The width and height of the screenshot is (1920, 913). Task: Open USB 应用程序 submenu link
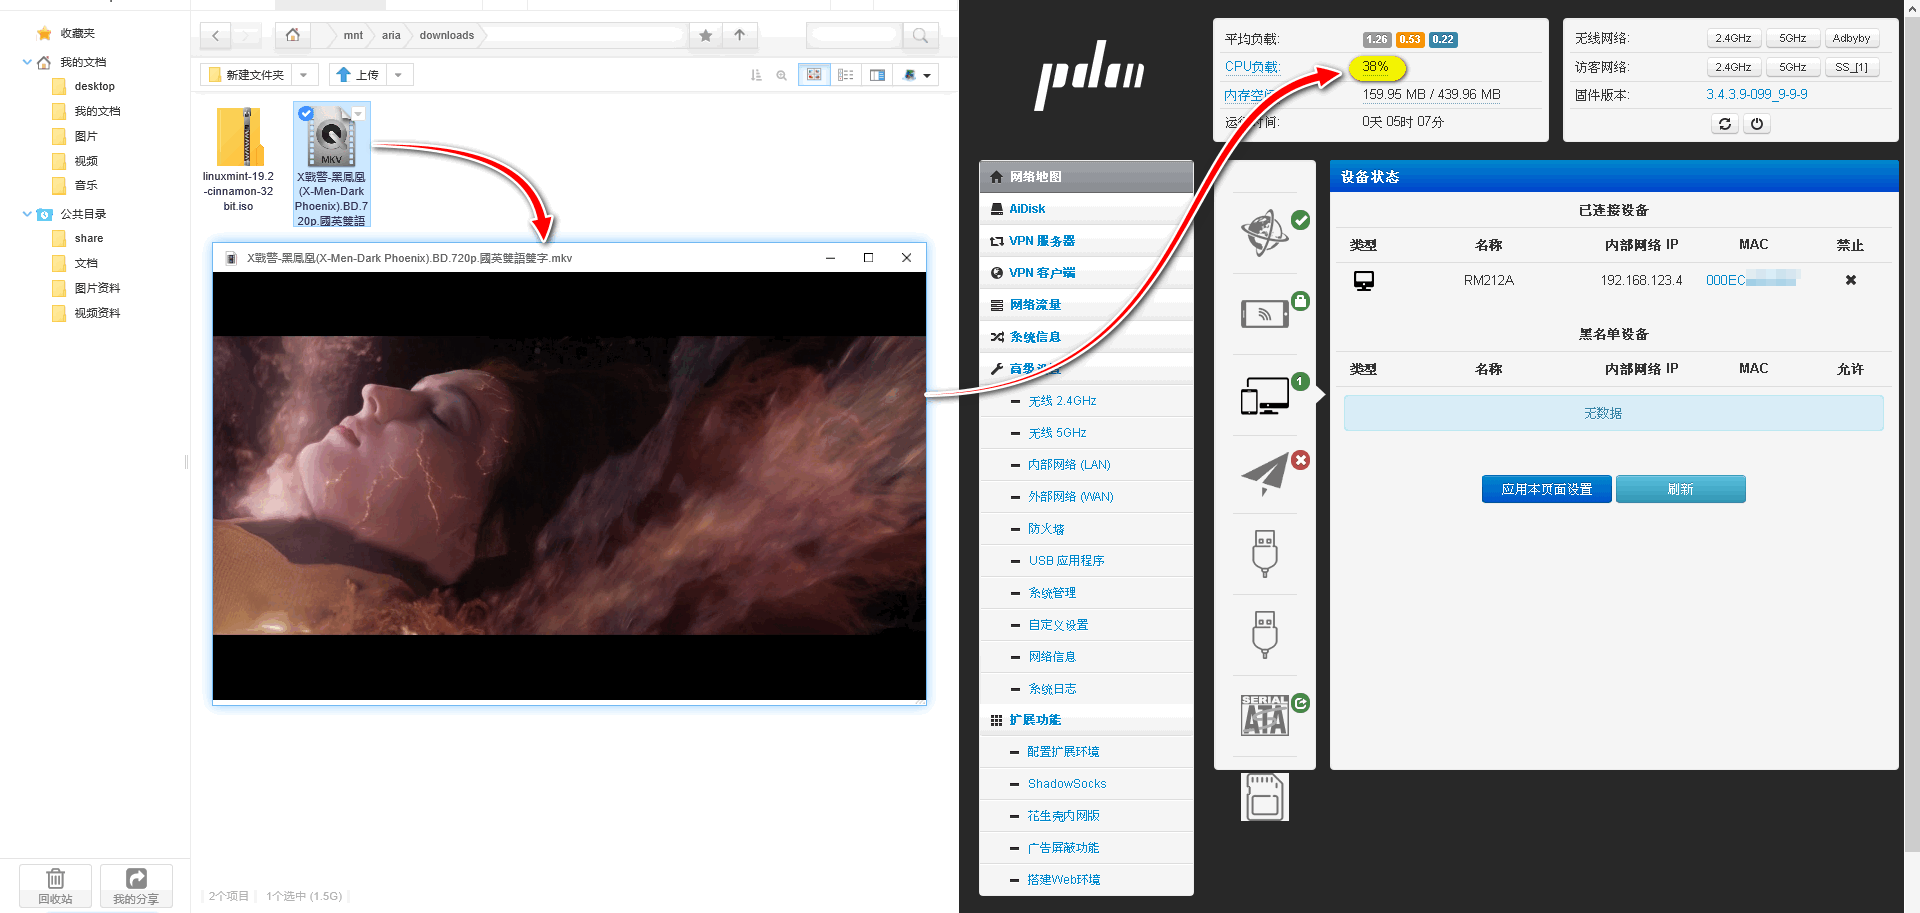(1066, 561)
